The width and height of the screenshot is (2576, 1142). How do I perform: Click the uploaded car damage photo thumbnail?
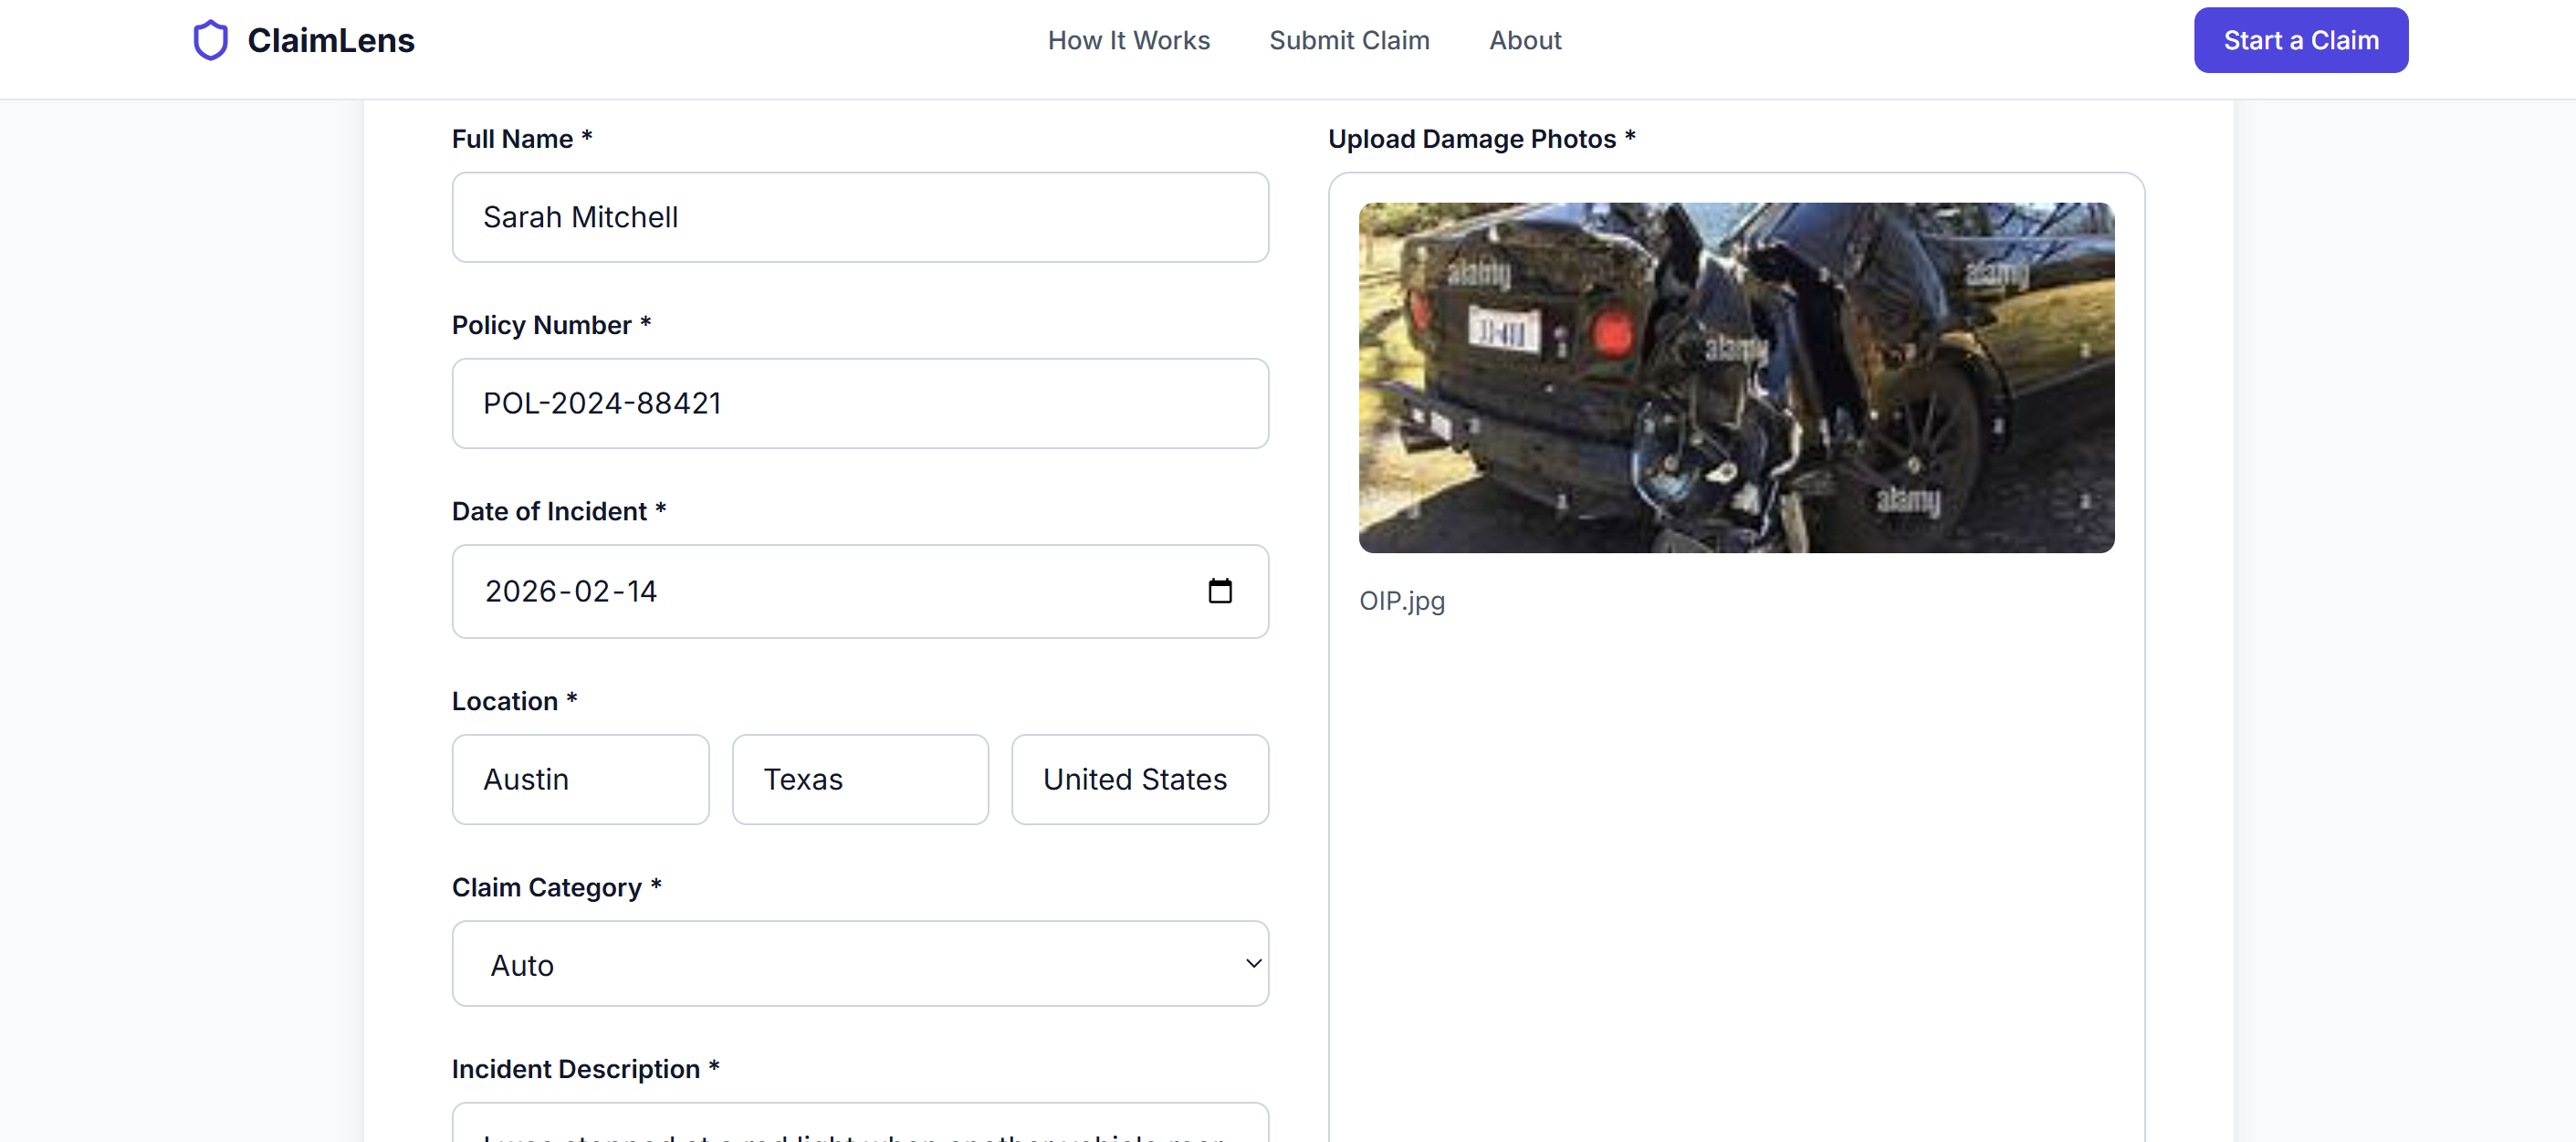click(x=1735, y=377)
